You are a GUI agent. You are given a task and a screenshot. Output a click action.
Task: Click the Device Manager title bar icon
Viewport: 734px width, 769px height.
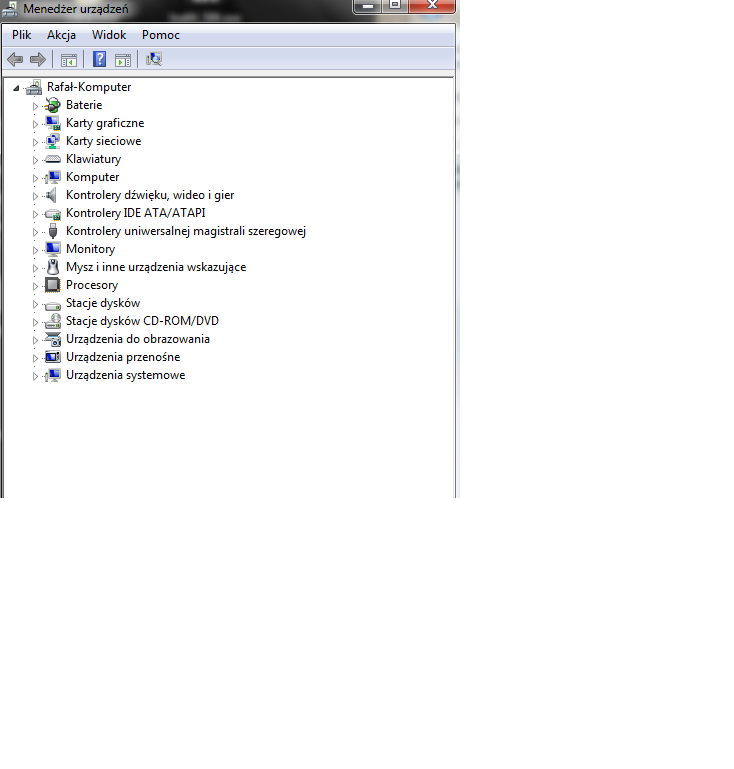click(x=10, y=9)
